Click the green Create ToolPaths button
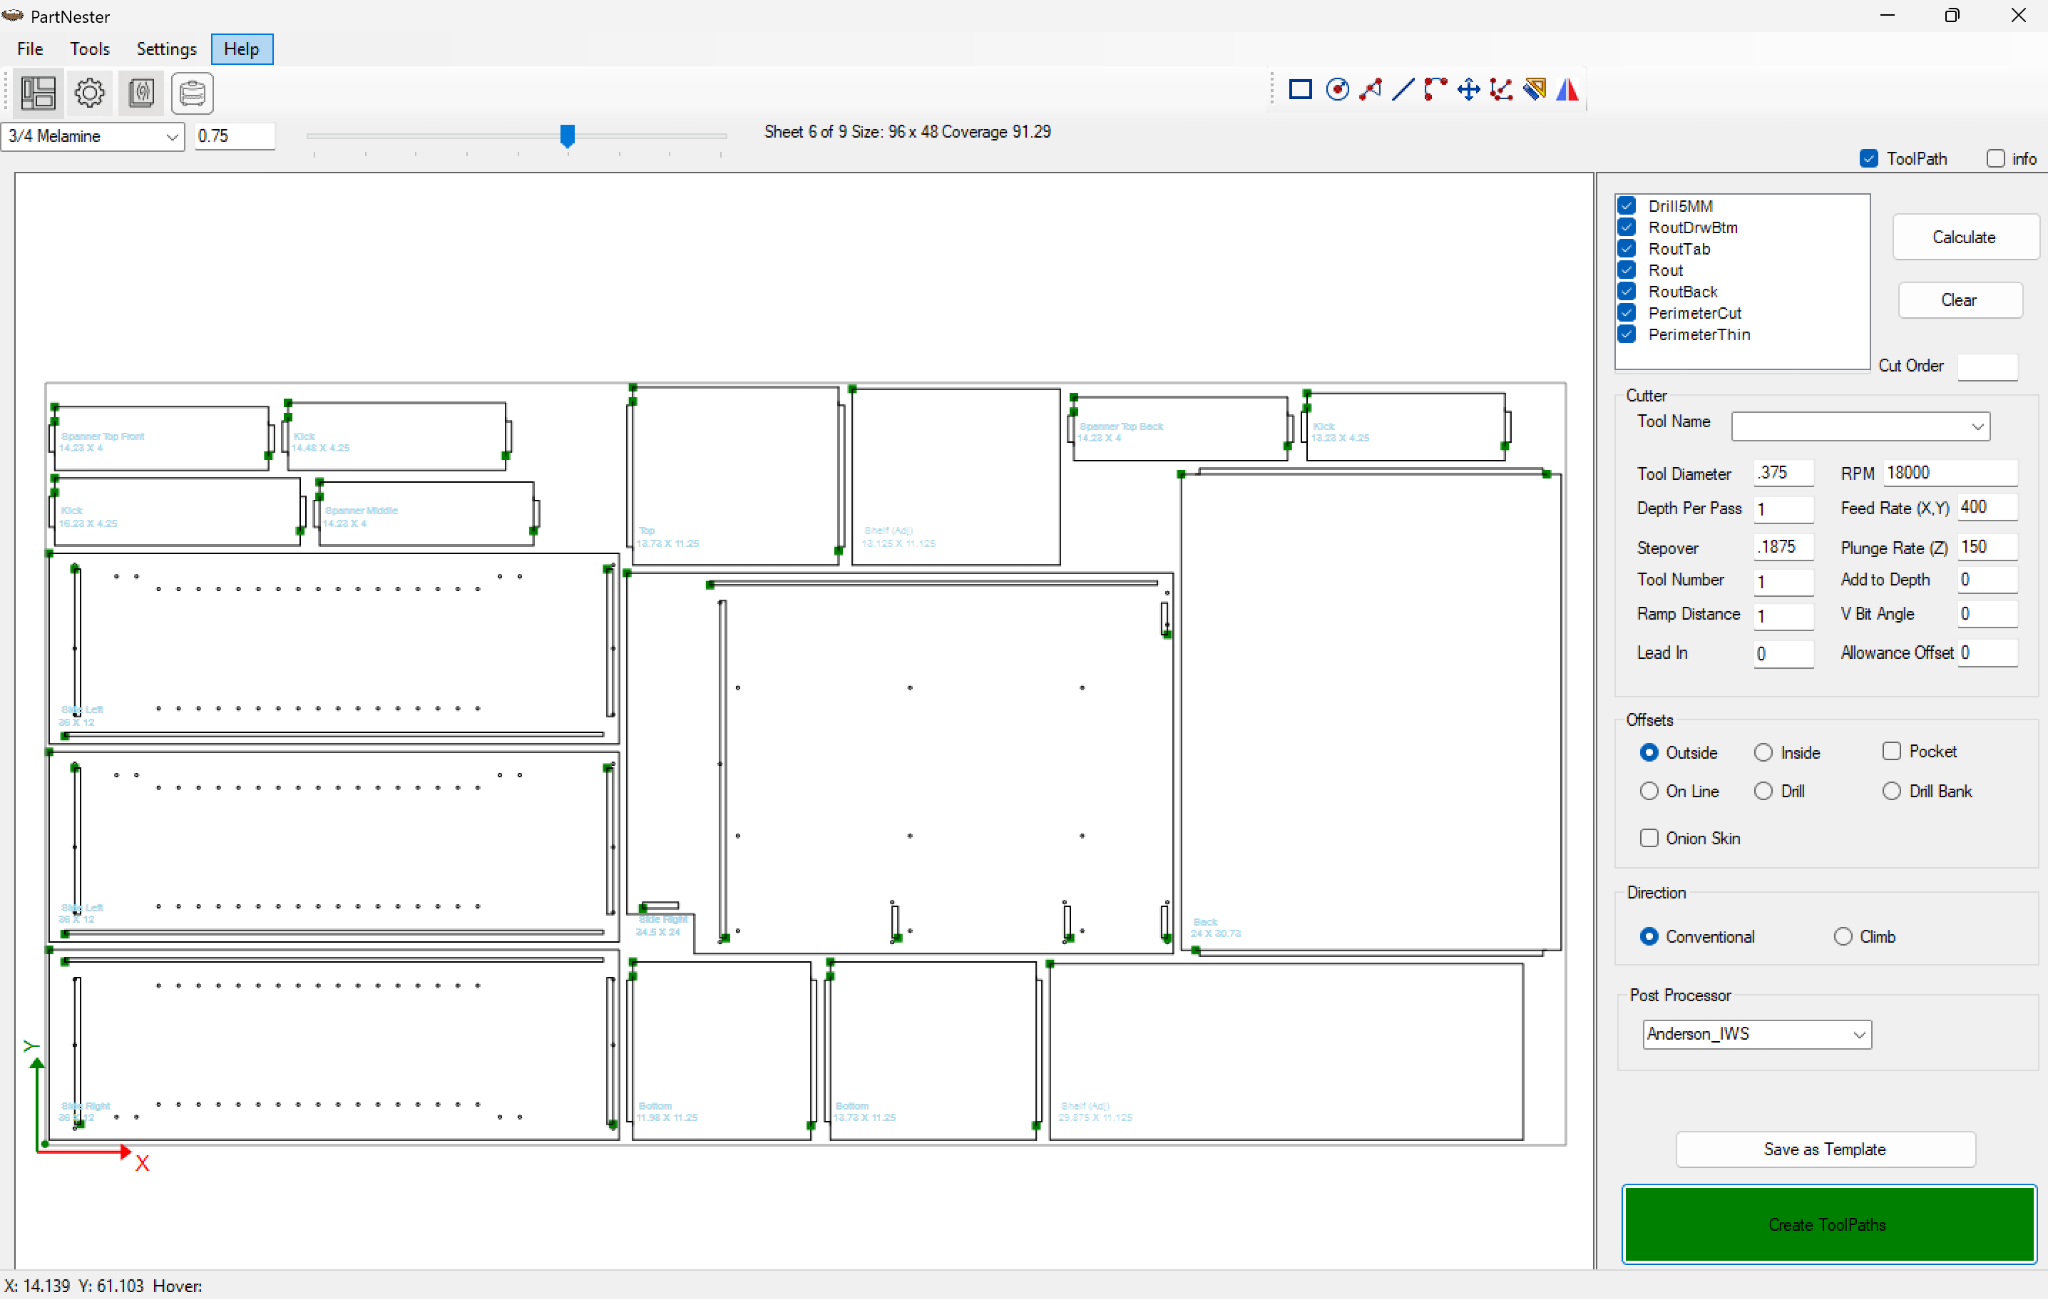 click(1828, 1224)
